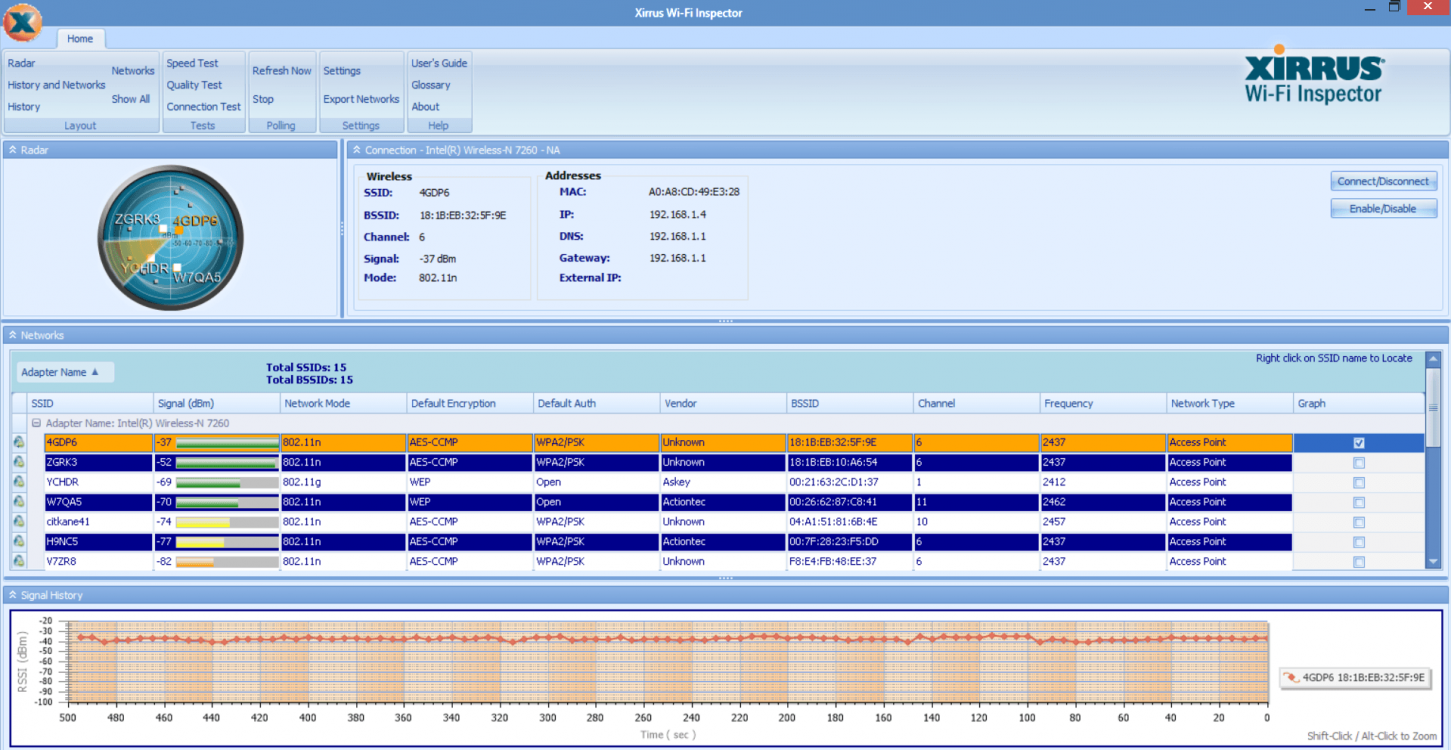The image size is (1451, 750).
Task: Click the Actiontec vendor cell for W7QA5
Action: [723, 502]
